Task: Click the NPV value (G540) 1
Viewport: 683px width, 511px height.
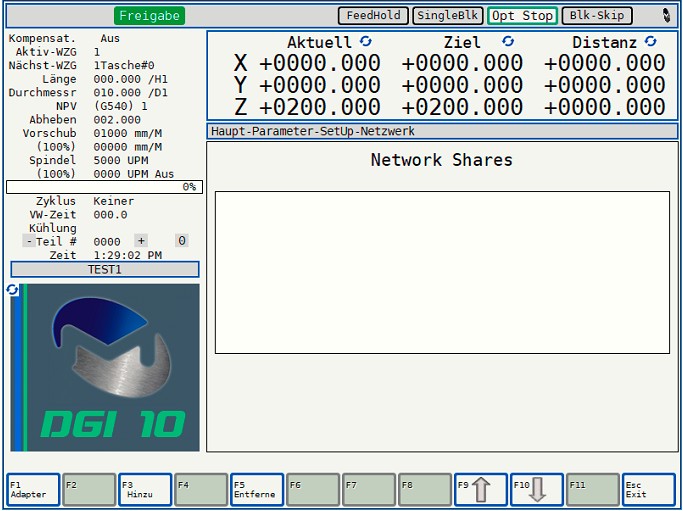Action: (x=121, y=106)
